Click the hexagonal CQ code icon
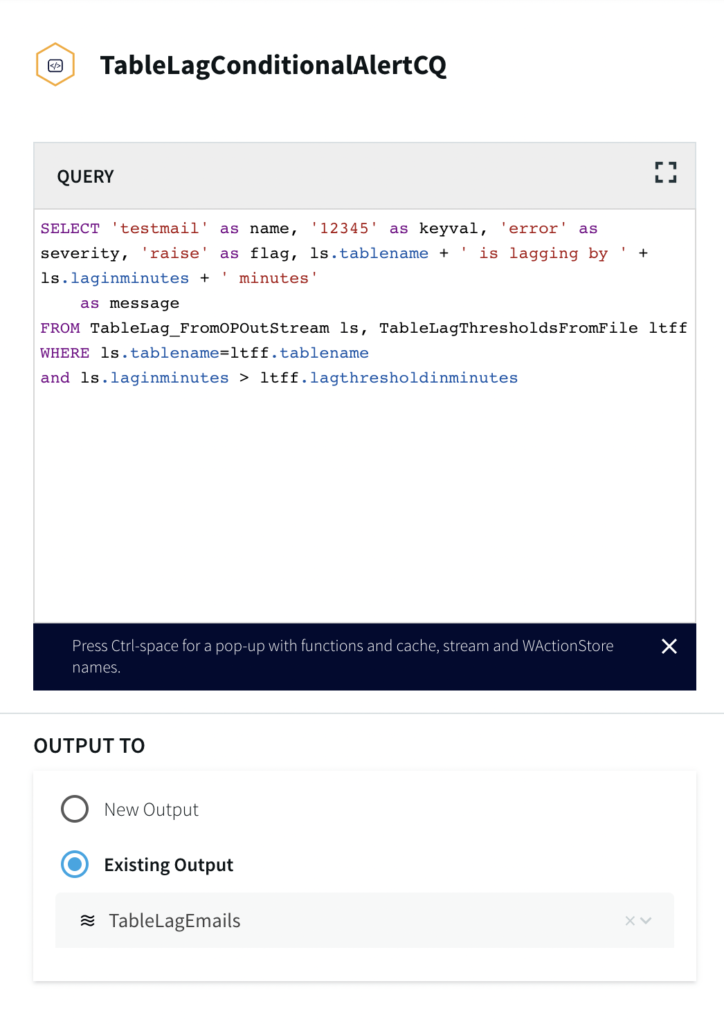 (55, 65)
